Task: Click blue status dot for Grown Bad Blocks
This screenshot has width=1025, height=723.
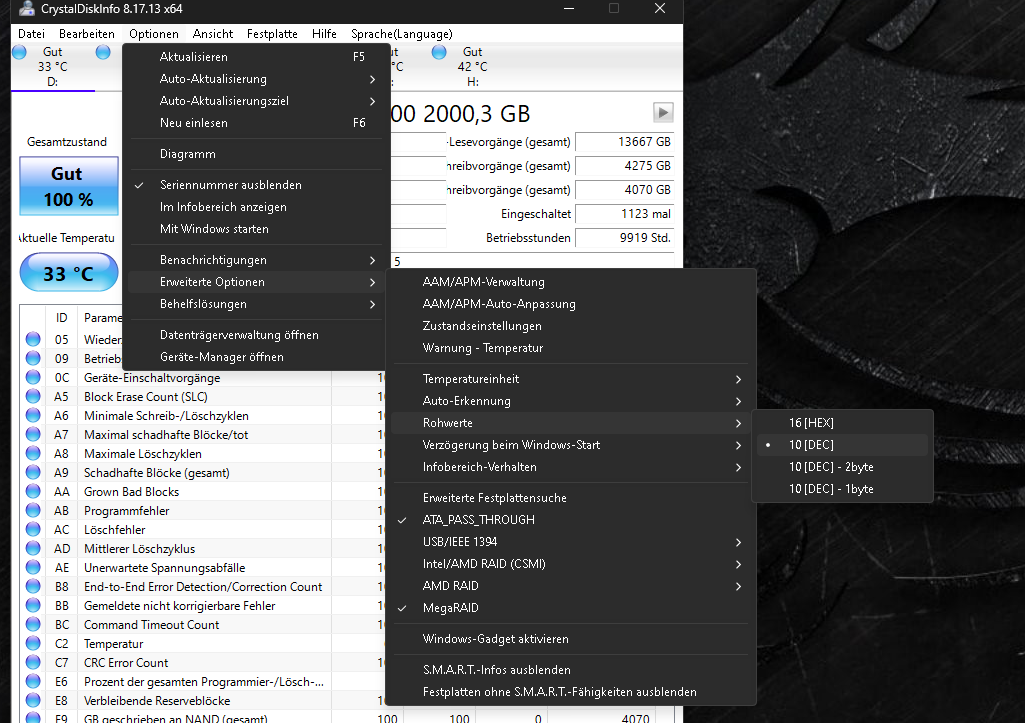Action: pyautogui.click(x=33, y=491)
